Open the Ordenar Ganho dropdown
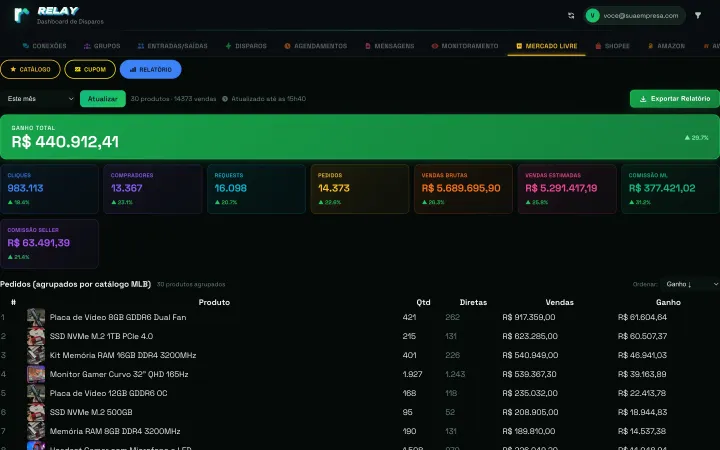Image resolution: width=720 pixels, height=450 pixels. click(690, 284)
